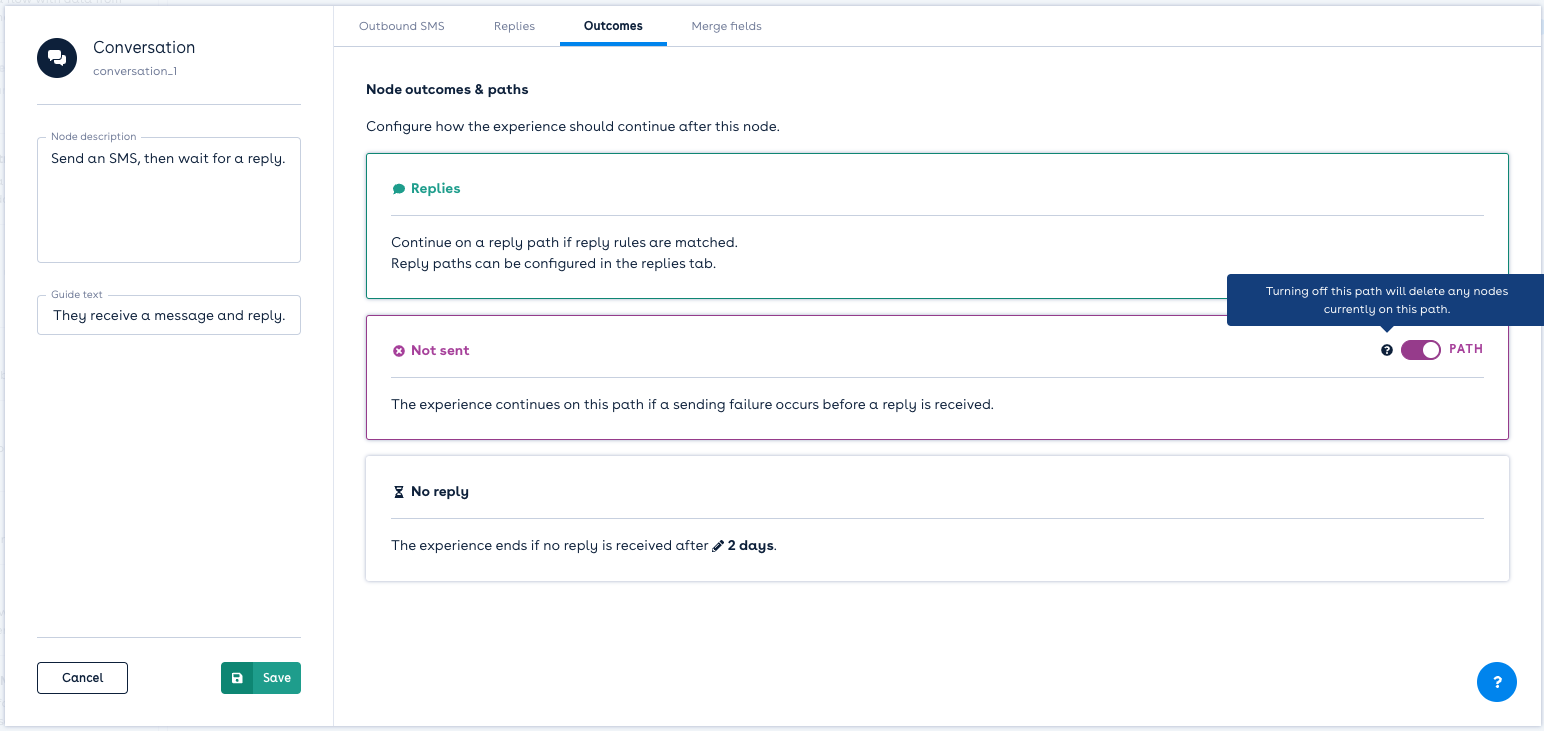Screen dimensions: 1544x731
Task: Open the blue help button at bottom right
Action: point(1496,682)
